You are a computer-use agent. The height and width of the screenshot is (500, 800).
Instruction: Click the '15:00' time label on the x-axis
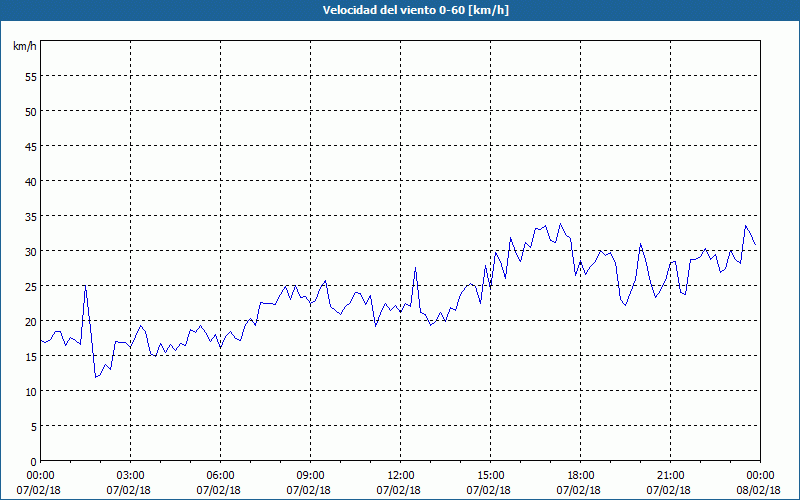click(490, 476)
